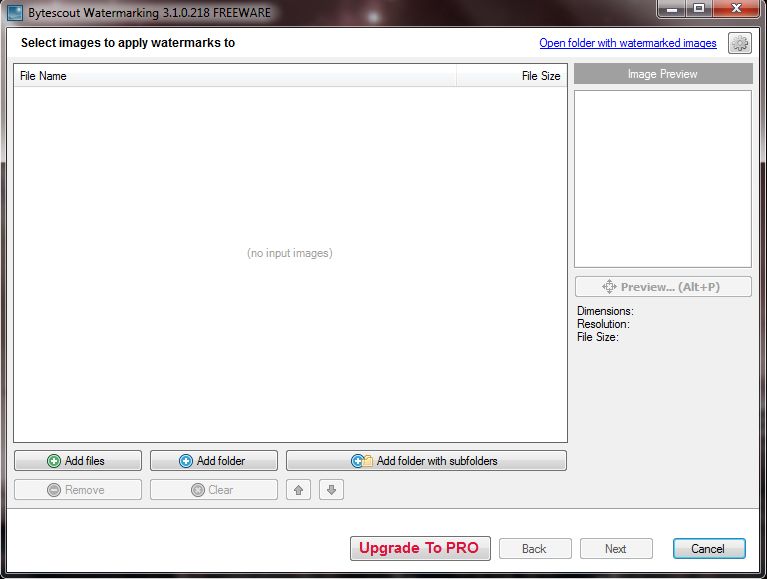Click the Remove button
The height and width of the screenshot is (579, 767).
point(78,490)
